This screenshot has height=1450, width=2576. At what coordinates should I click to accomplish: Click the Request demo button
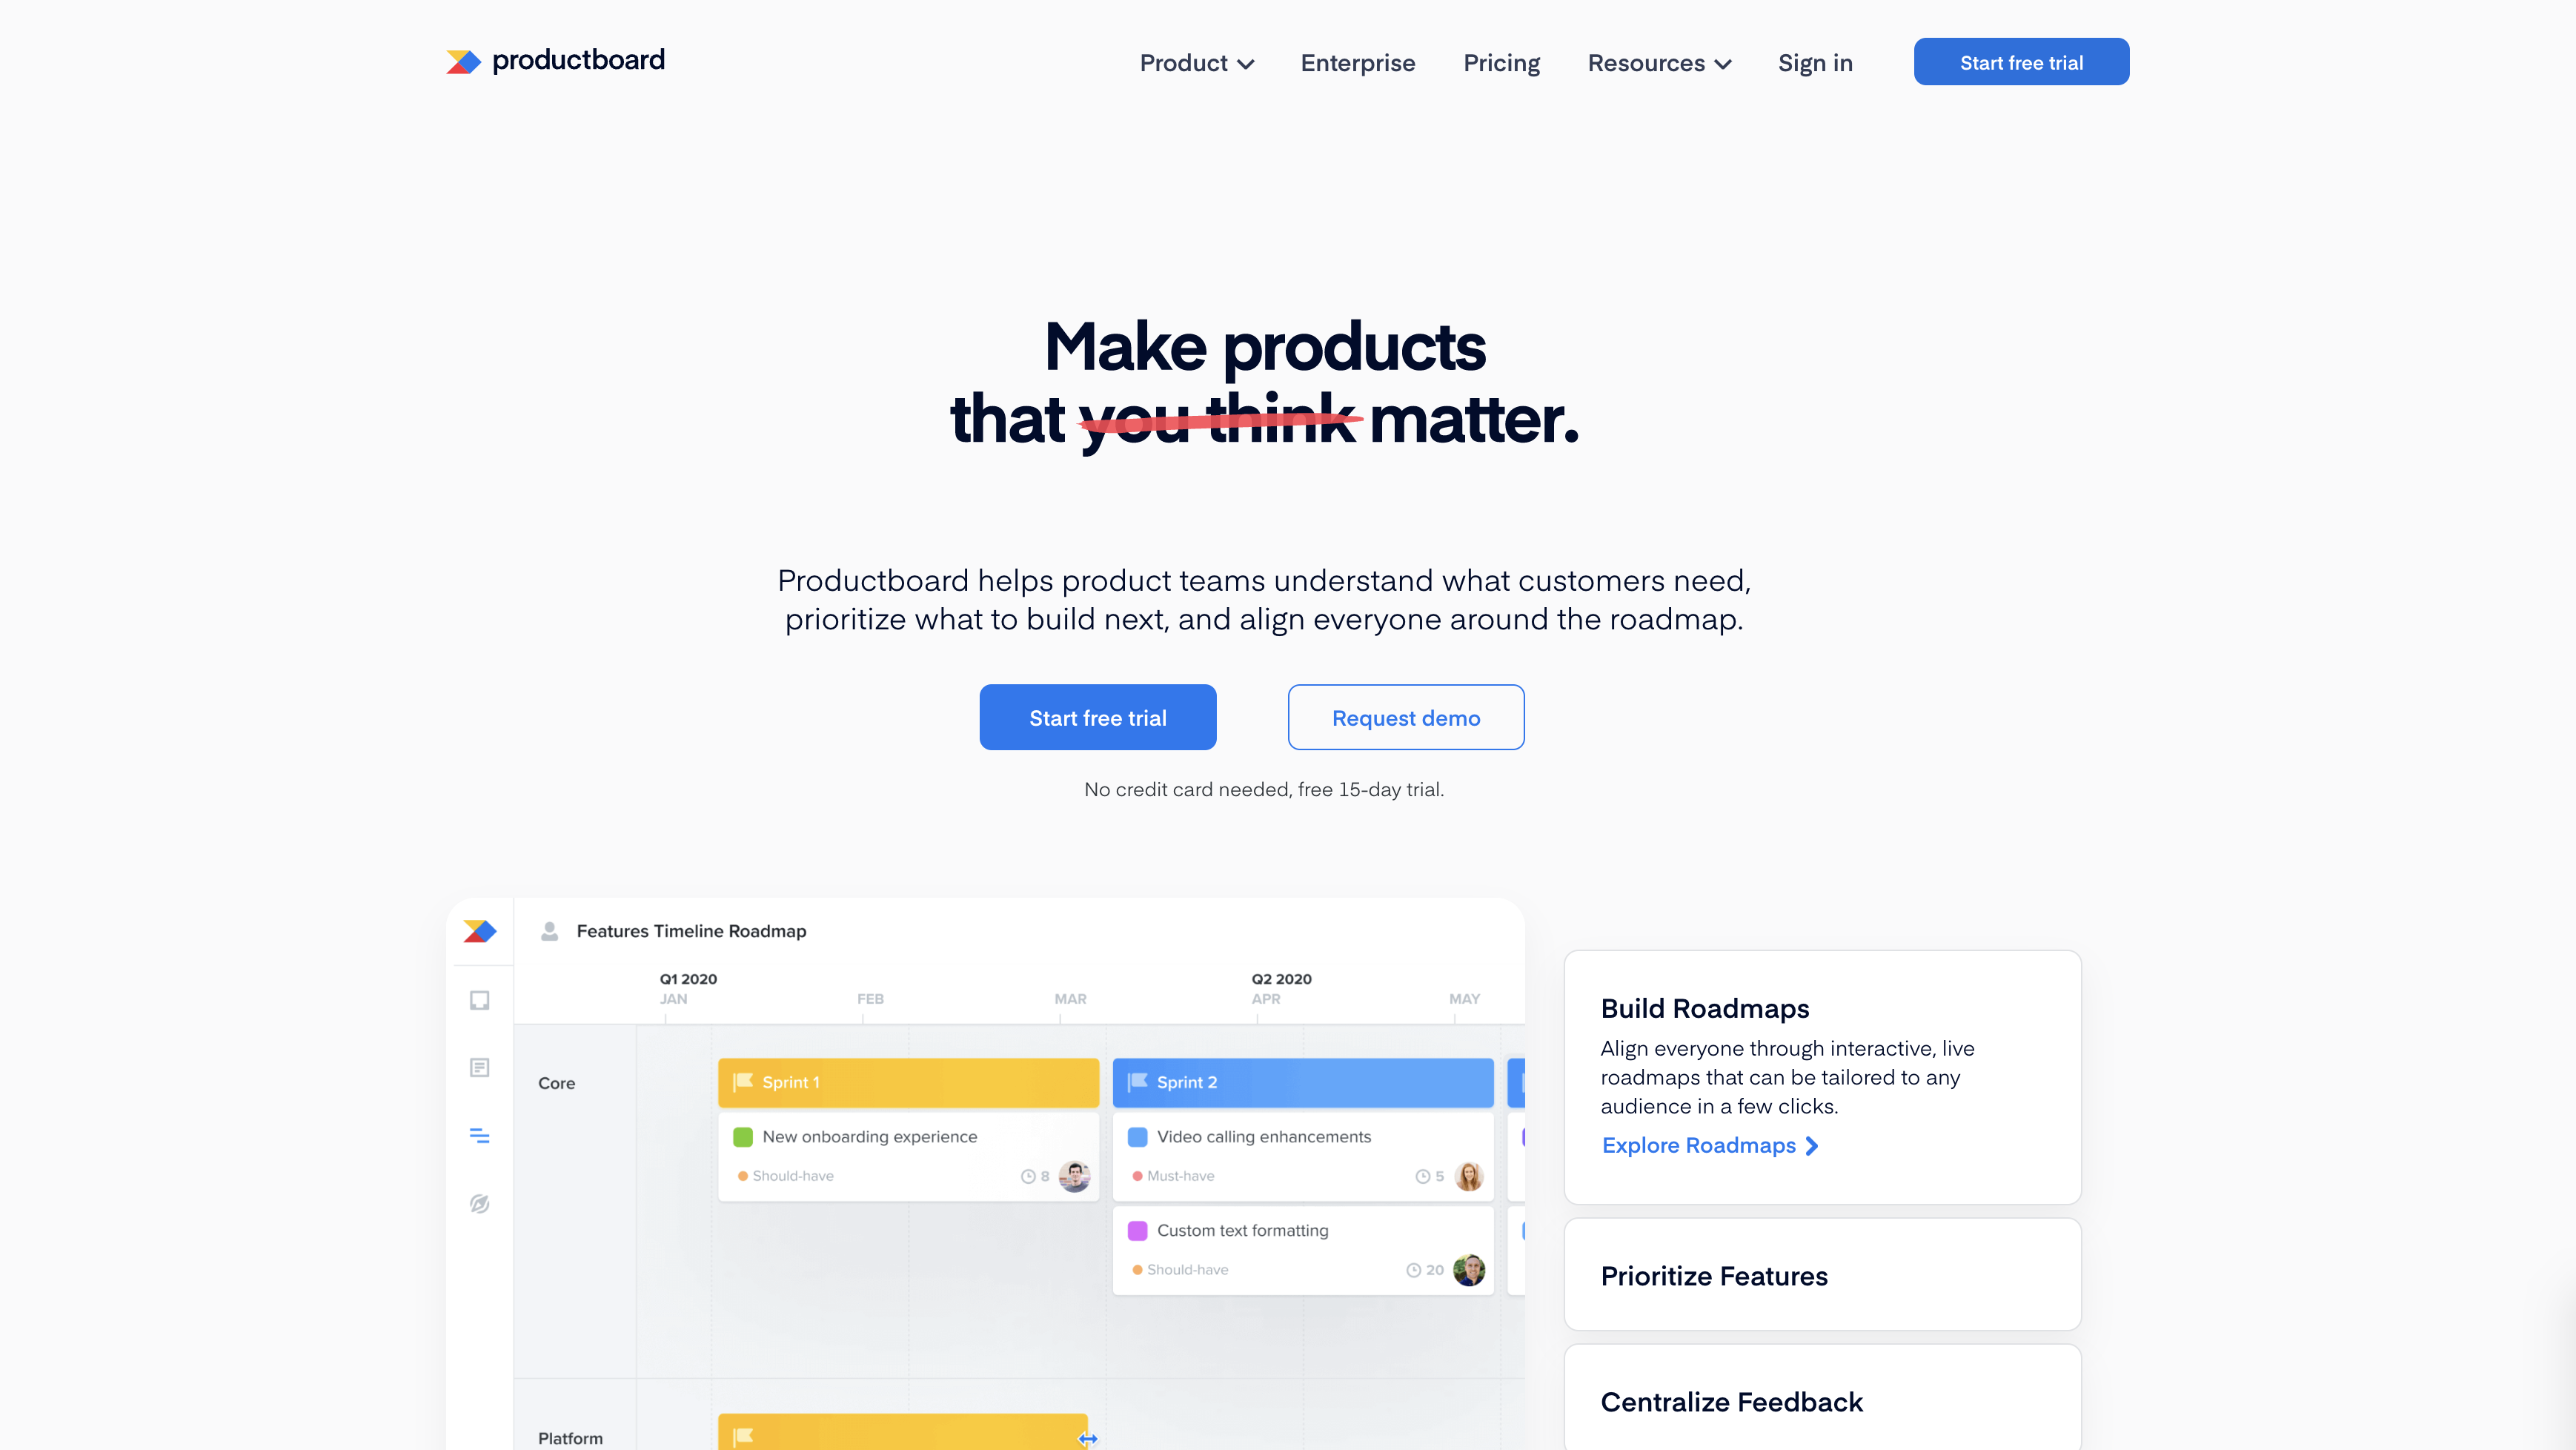(x=1407, y=717)
